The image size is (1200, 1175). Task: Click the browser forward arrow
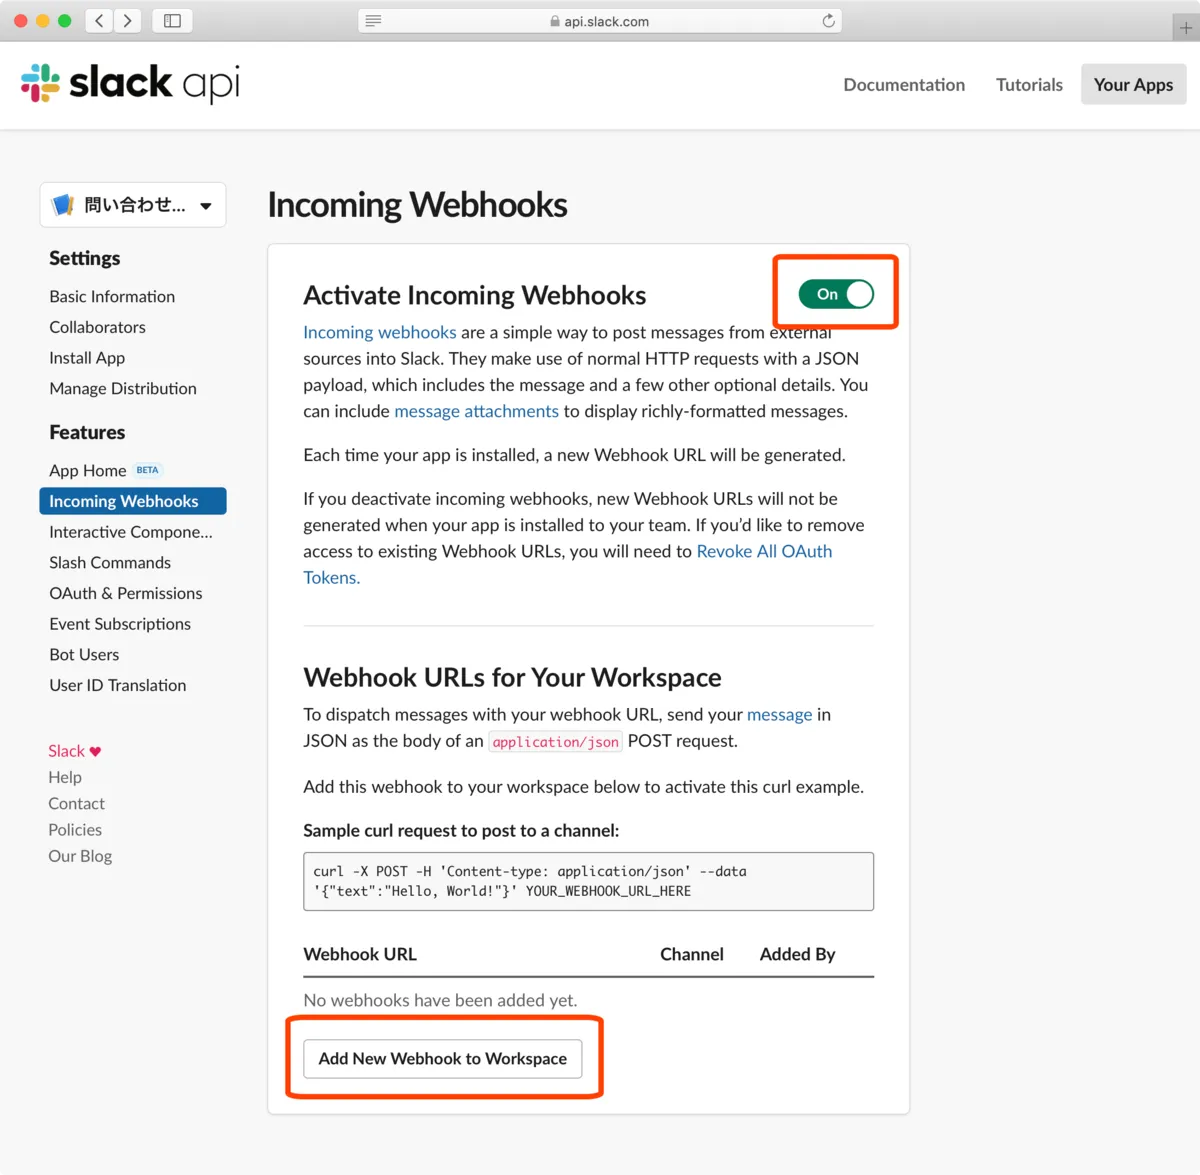[127, 21]
